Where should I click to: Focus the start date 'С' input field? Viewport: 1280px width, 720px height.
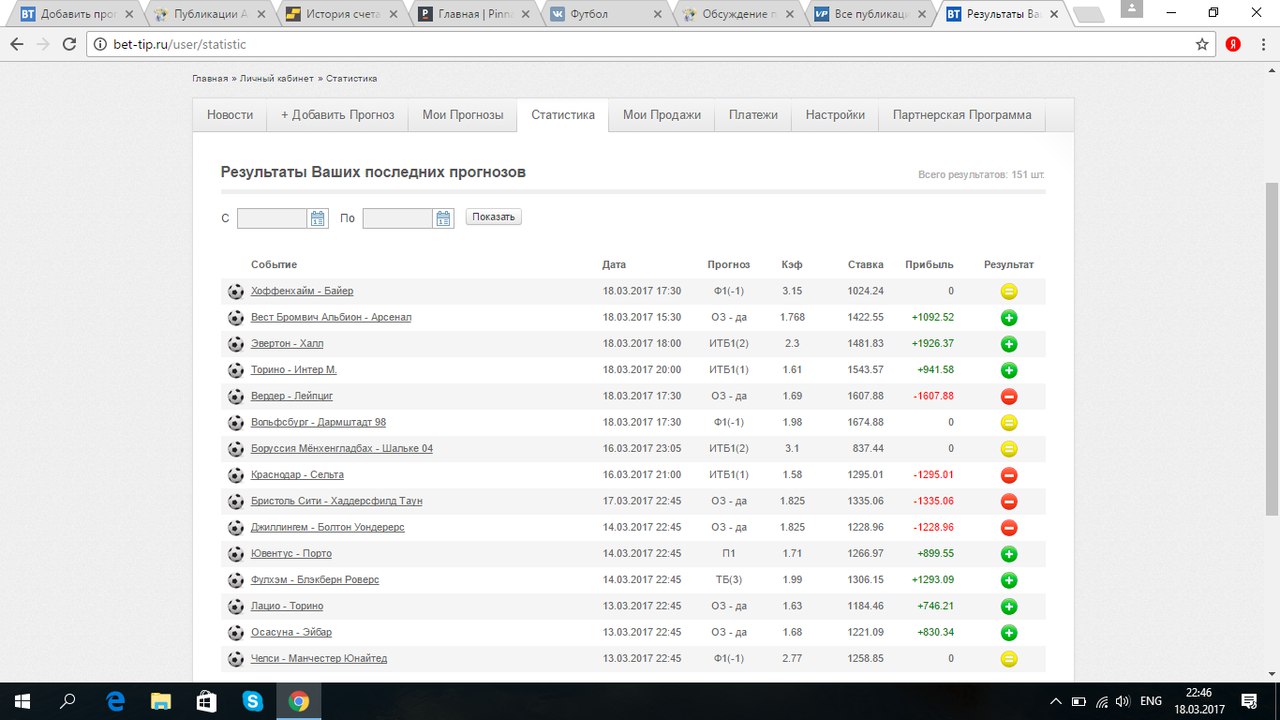click(x=272, y=218)
